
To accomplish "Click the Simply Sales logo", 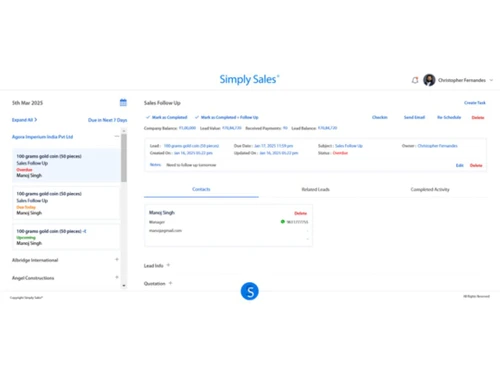I will 249,79.
